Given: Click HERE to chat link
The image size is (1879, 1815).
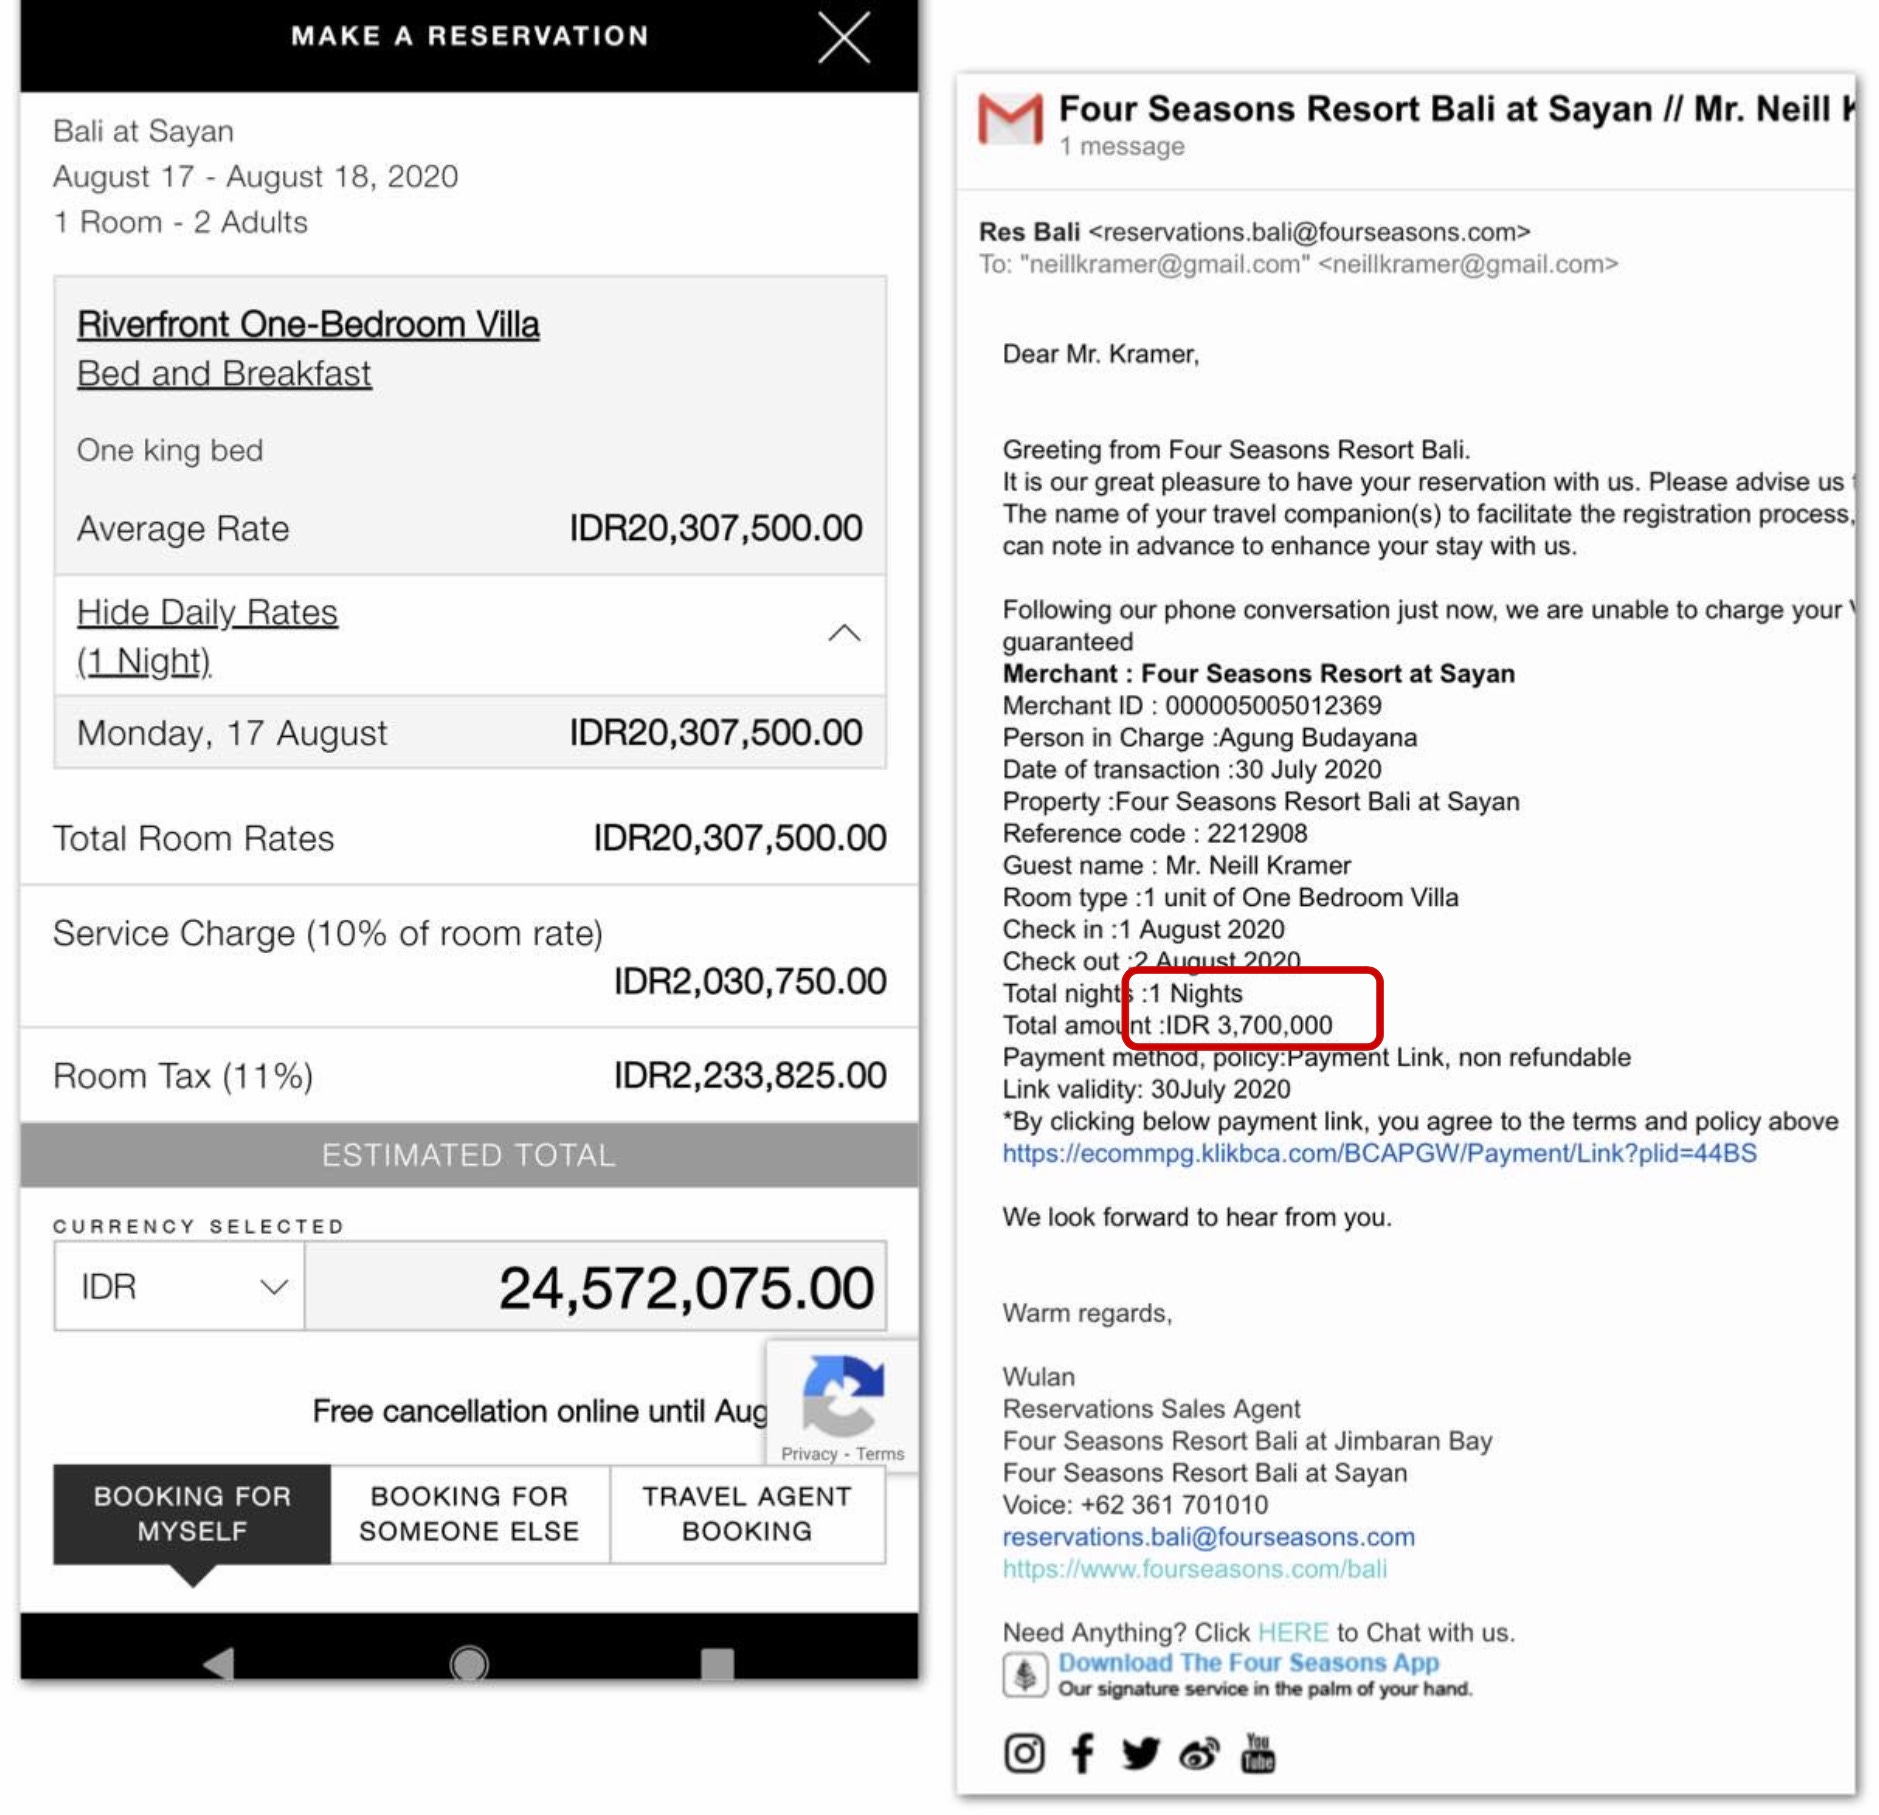Looking at the screenshot, I should (1293, 1632).
